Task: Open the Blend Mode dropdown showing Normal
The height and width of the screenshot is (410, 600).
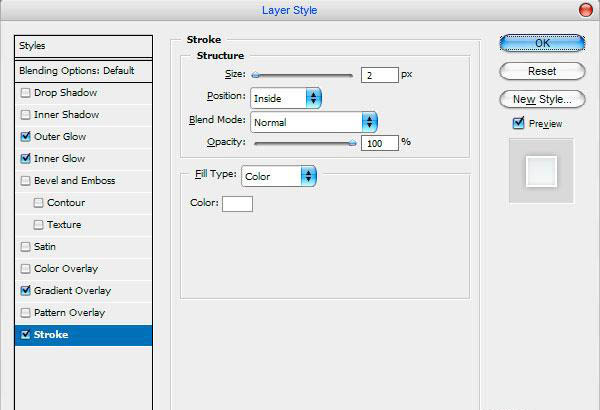Action: (314, 122)
